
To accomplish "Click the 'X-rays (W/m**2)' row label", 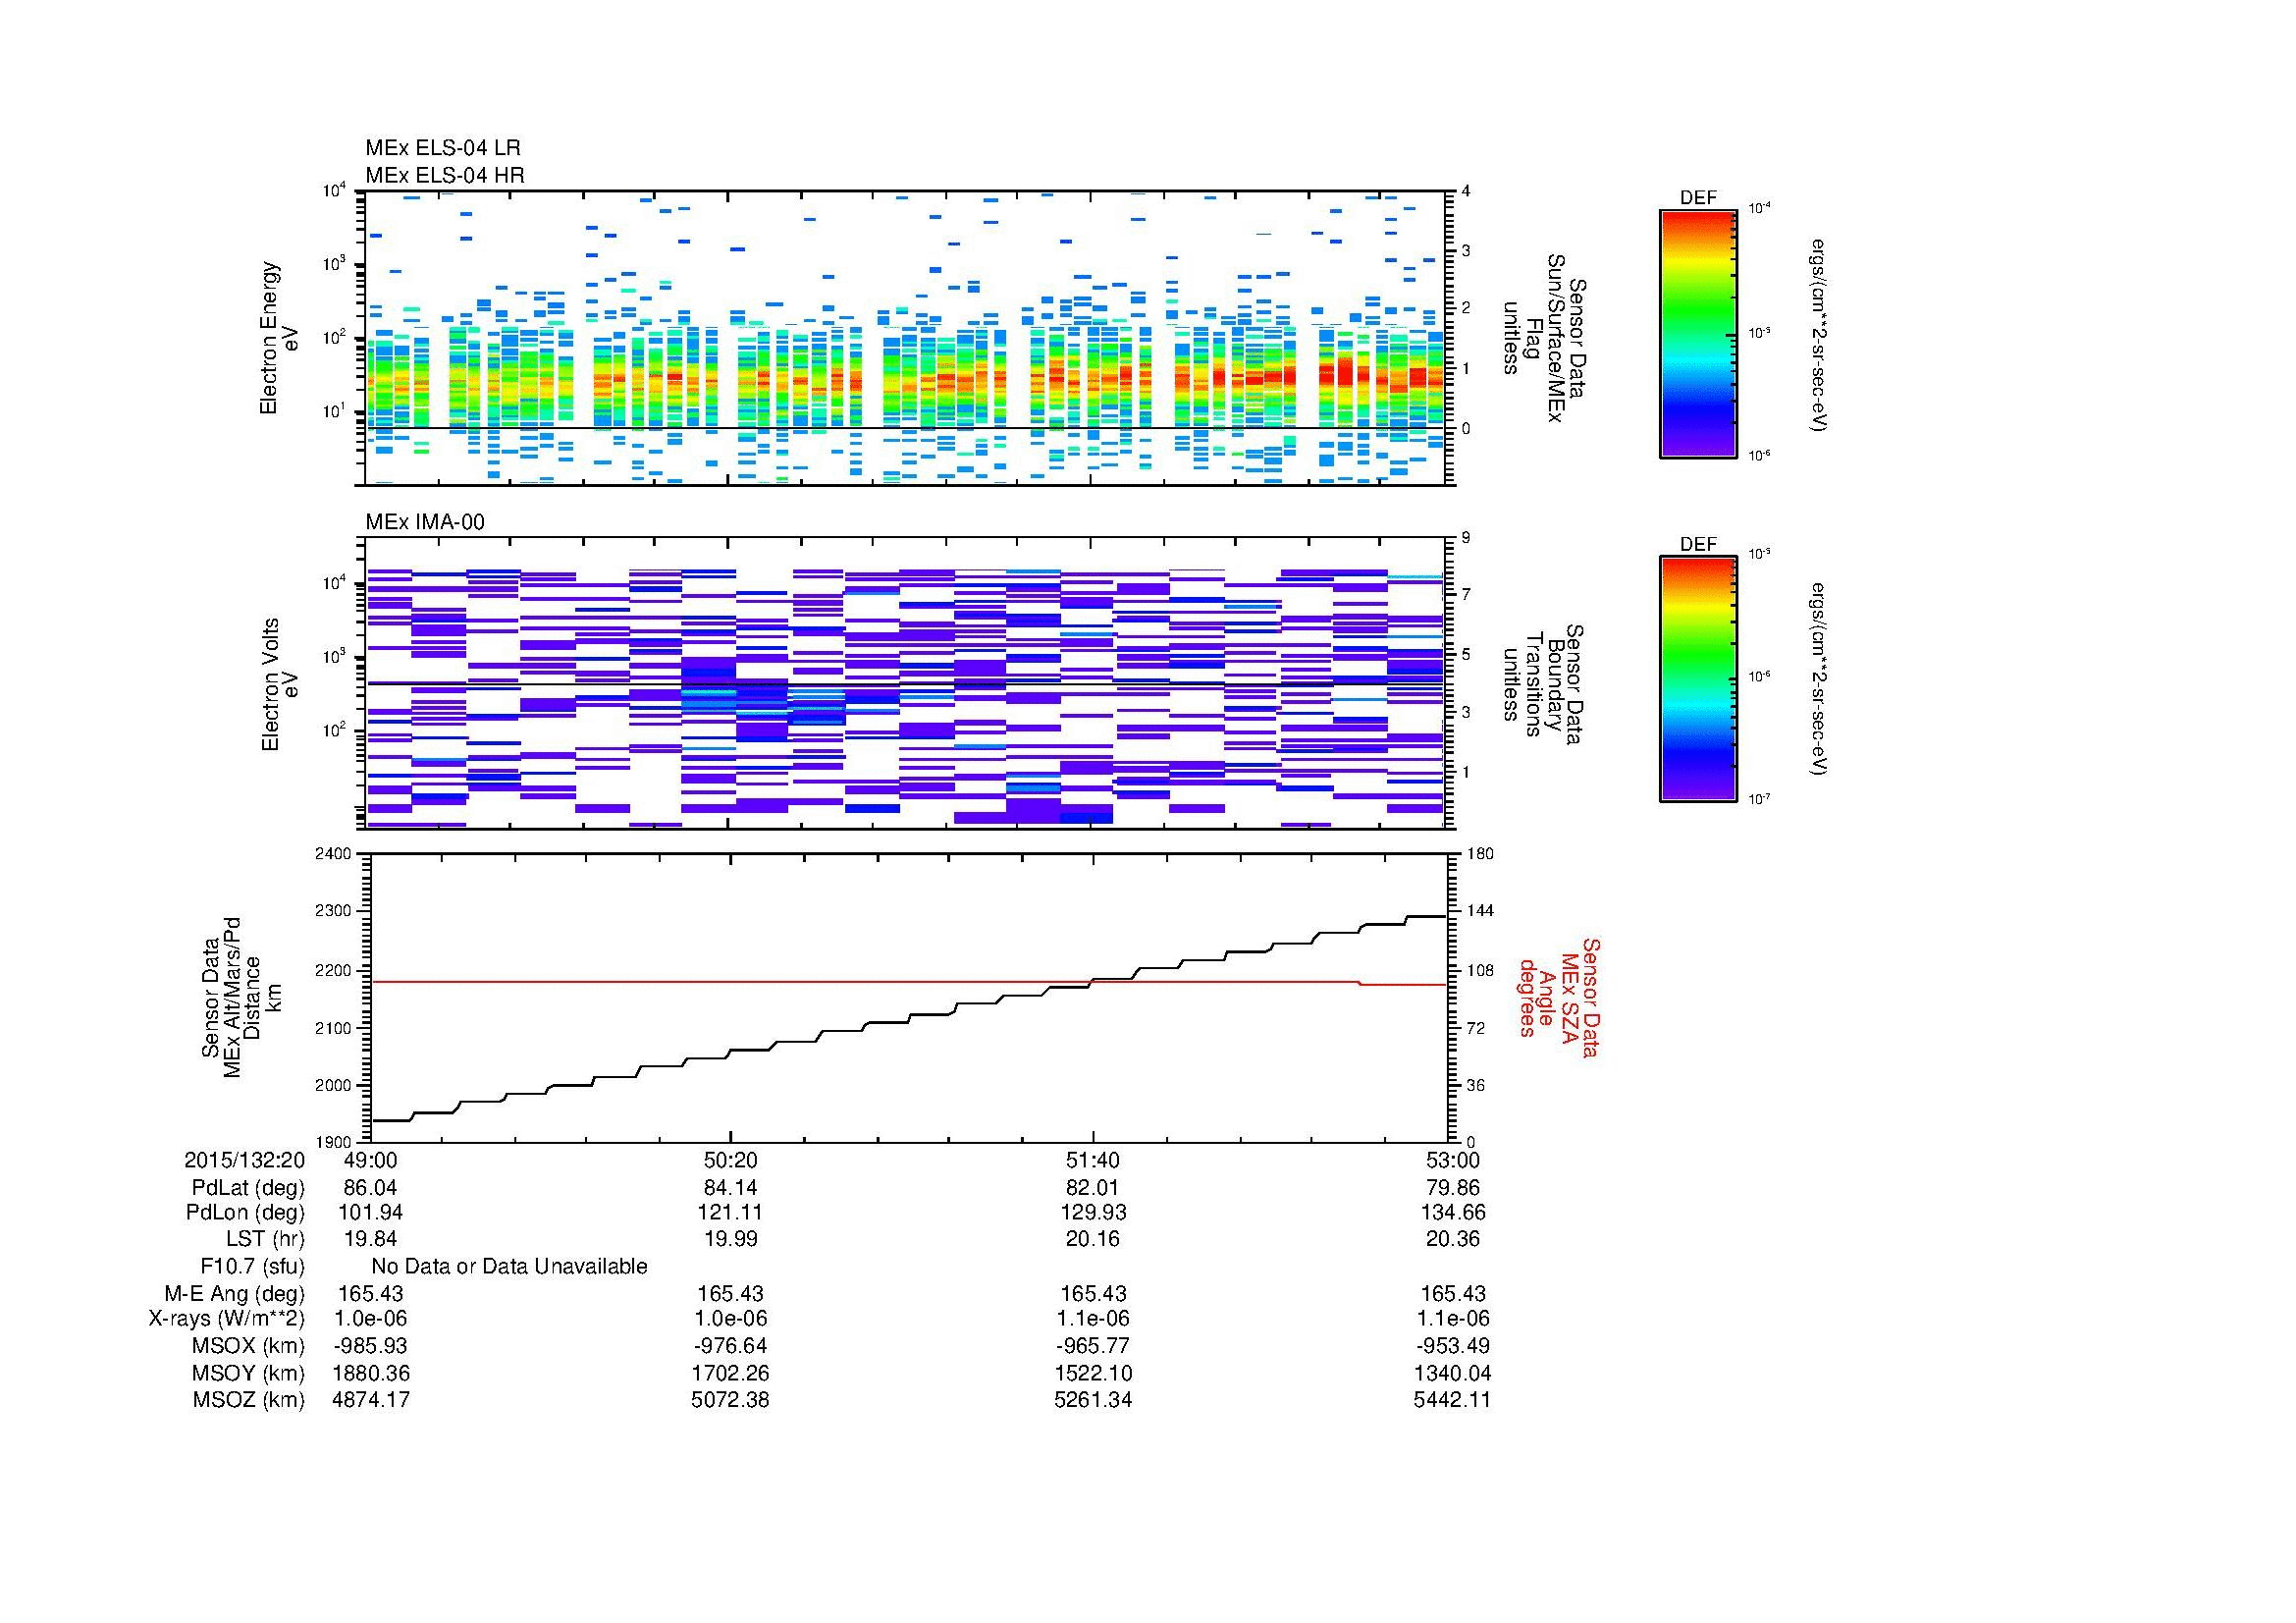I will pyautogui.click(x=226, y=1319).
